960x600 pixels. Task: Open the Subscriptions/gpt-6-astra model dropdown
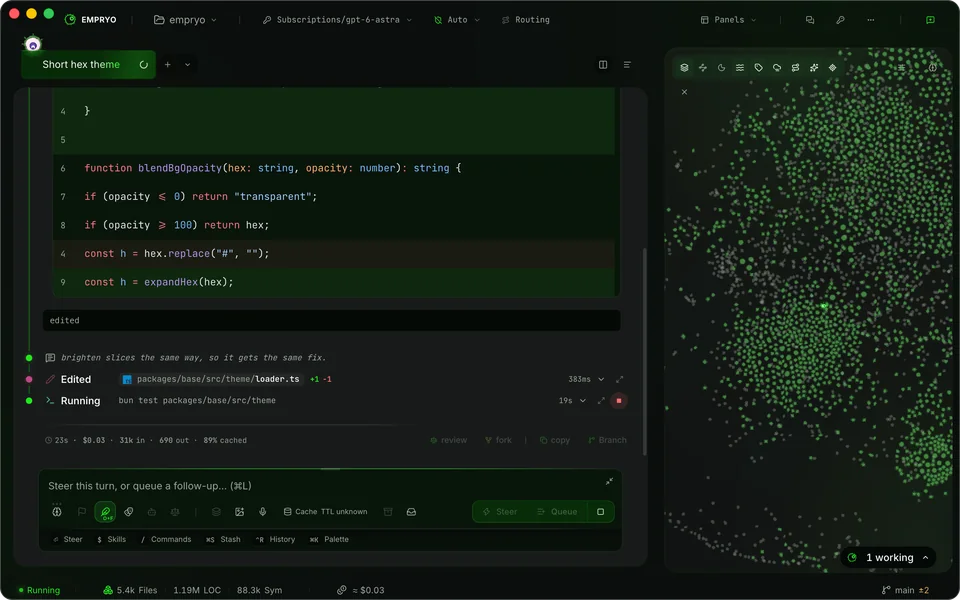pyautogui.click(x=337, y=20)
